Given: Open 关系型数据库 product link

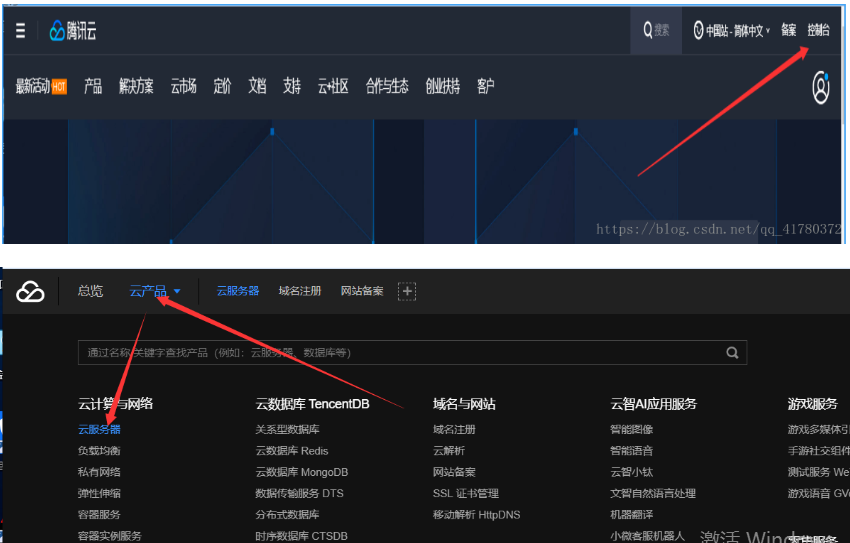Looking at the screenshot, I should pos(287,430).
